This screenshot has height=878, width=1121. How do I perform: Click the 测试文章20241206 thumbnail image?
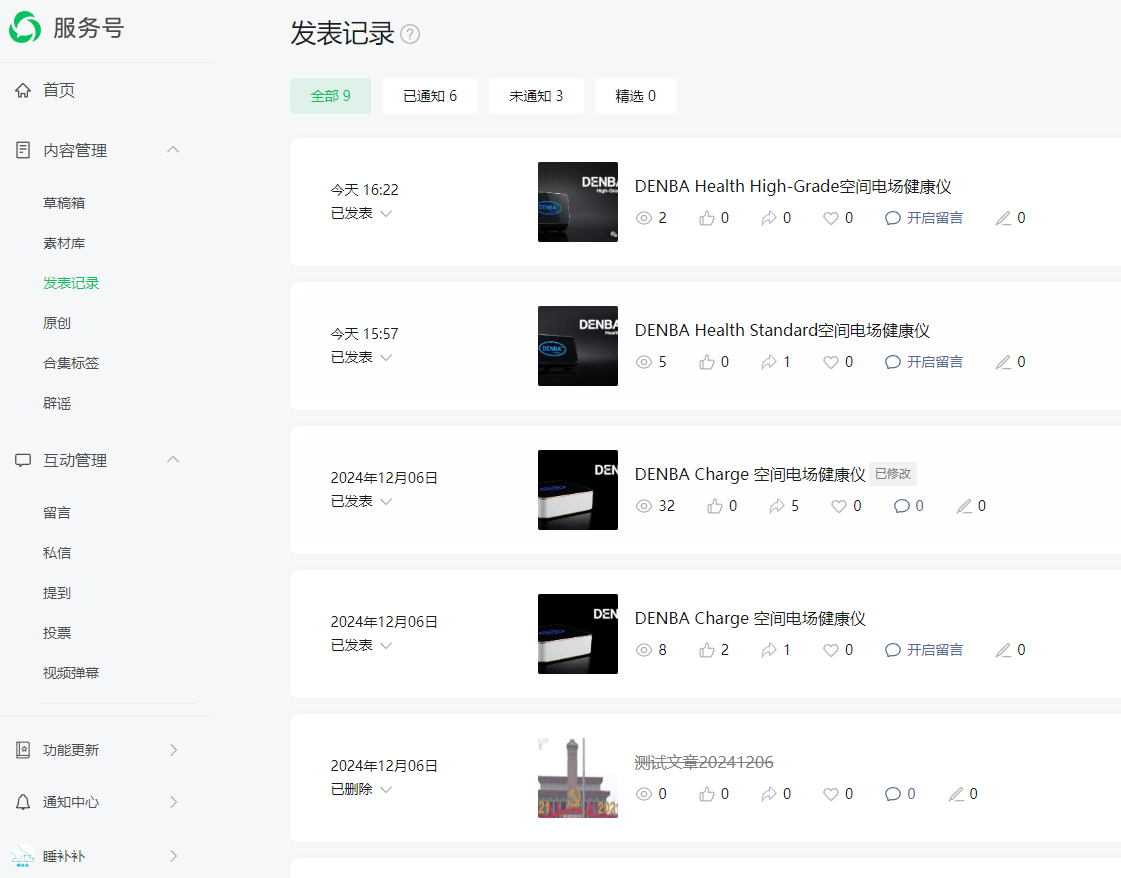[578, 778]
